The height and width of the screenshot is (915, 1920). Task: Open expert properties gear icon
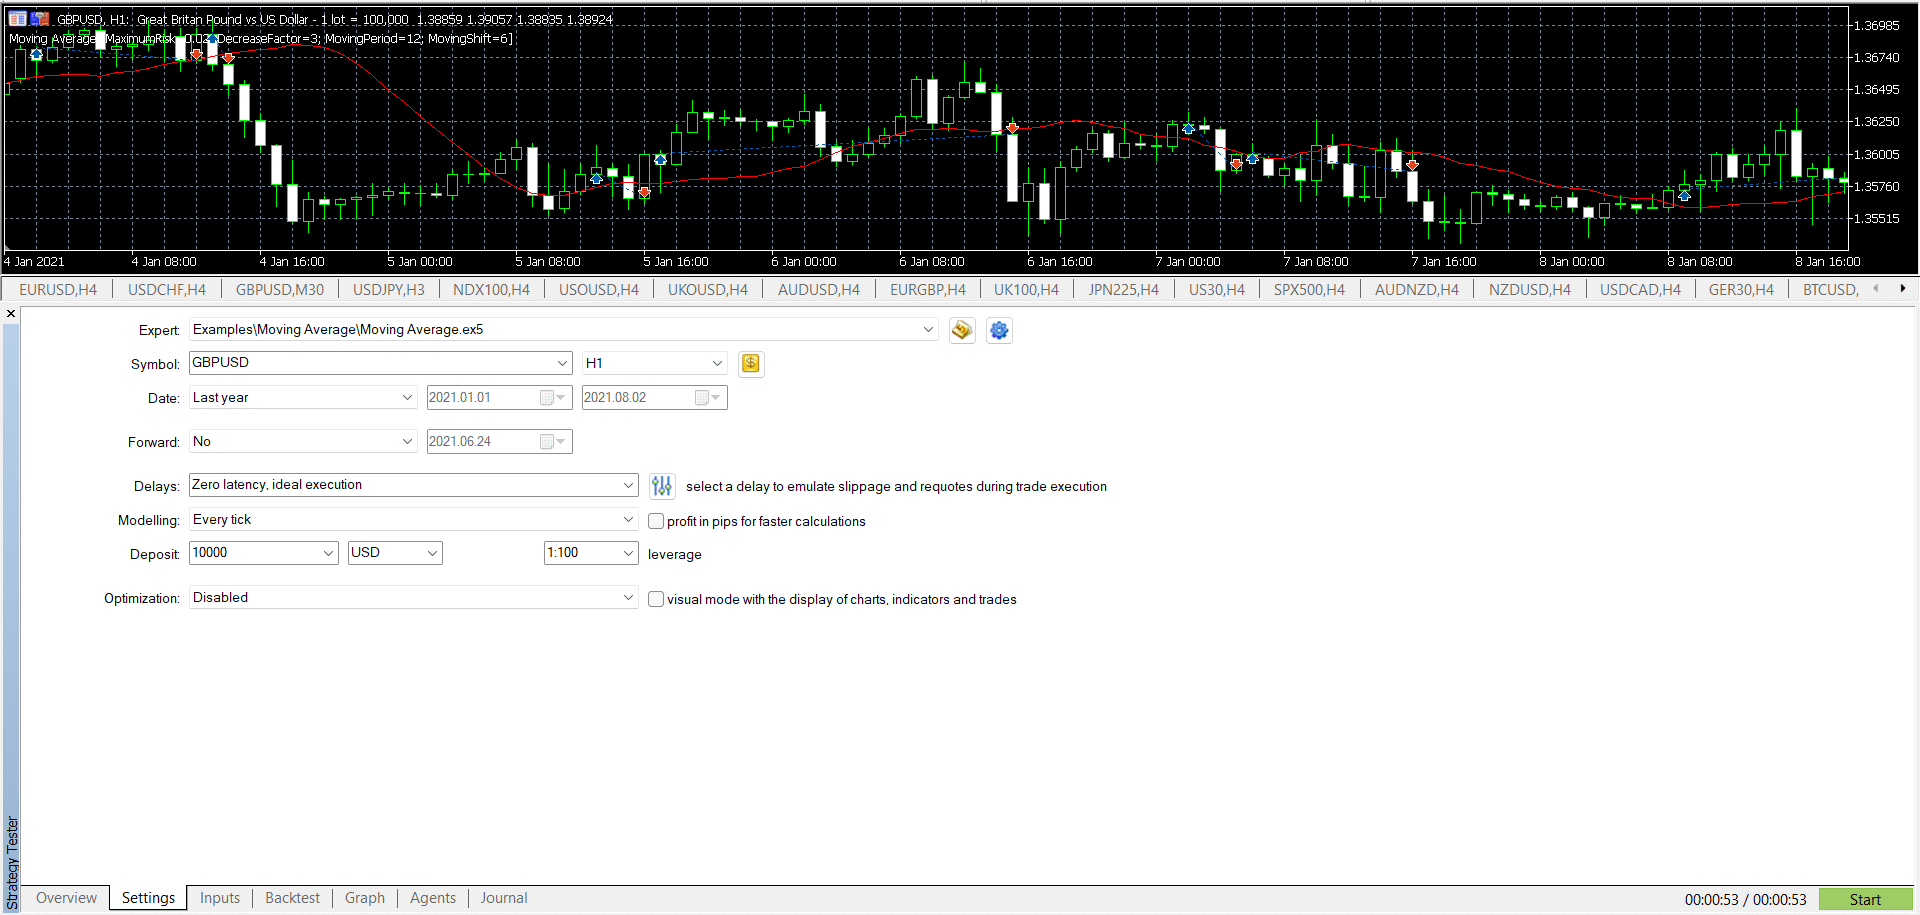pos(999,330)
